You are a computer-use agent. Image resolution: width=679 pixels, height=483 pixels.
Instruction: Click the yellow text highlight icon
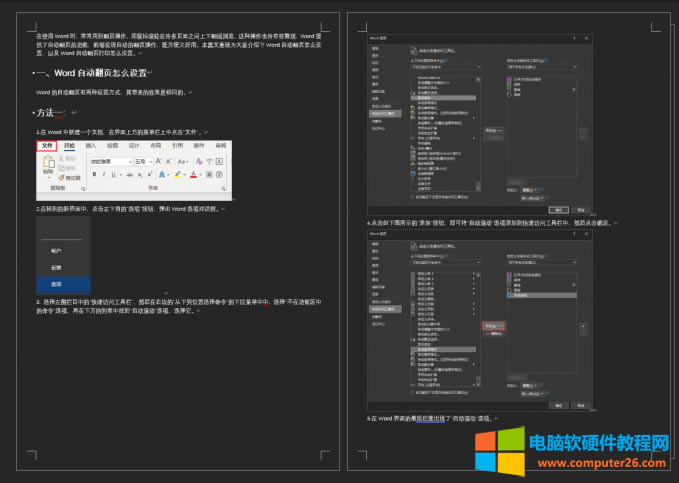[x=177, y=174]
